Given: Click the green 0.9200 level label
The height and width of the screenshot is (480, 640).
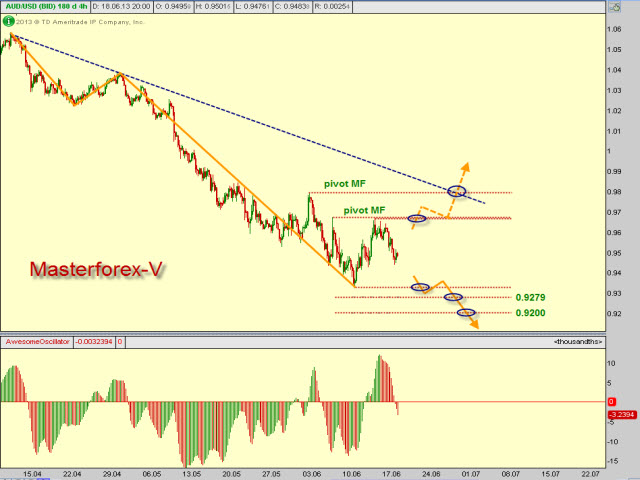Looking at the screenshot, I should [x=530, y=313].
